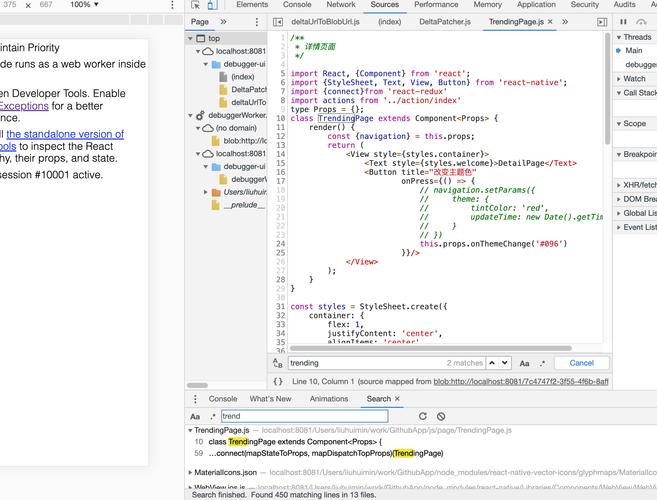Screen dimensions: 657x500
Task: Refresh the drawer search results
Action: click(x=423, y=416)
